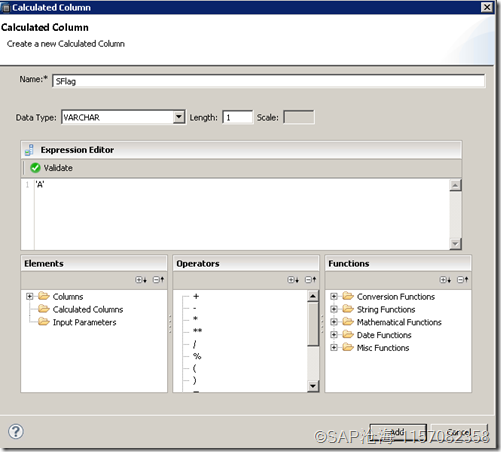Expand all in Elements panel
This screenshot has width=501, height=452.
tap(141, 280)
